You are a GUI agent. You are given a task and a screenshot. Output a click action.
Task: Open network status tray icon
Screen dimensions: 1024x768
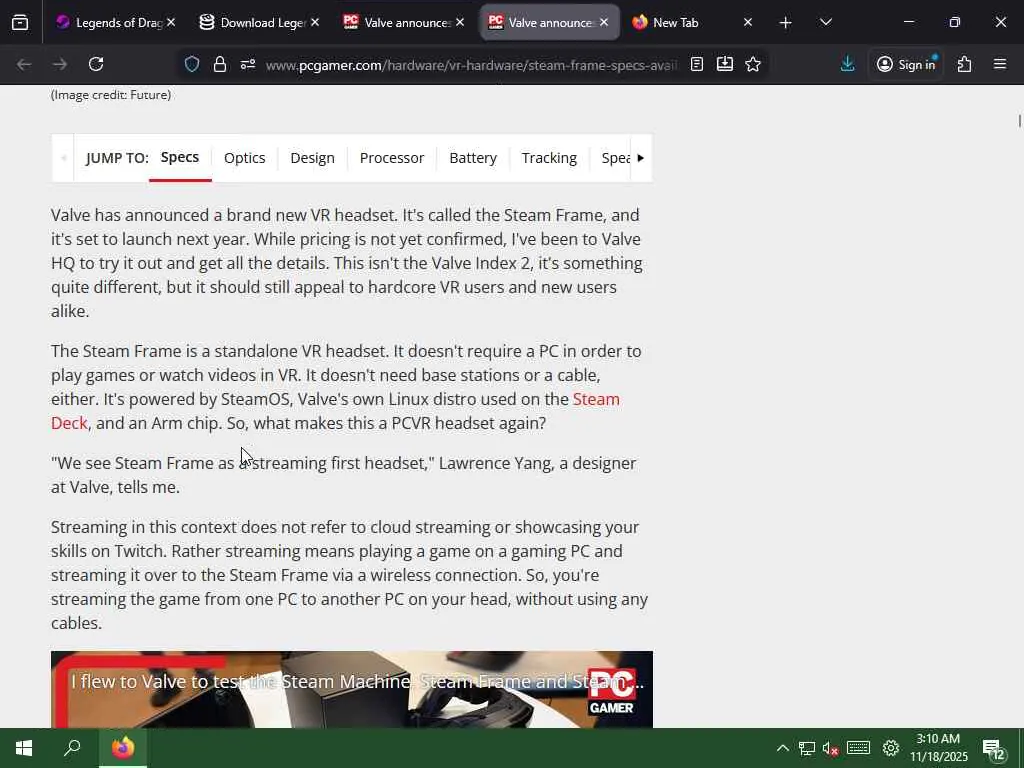point(807,748)
